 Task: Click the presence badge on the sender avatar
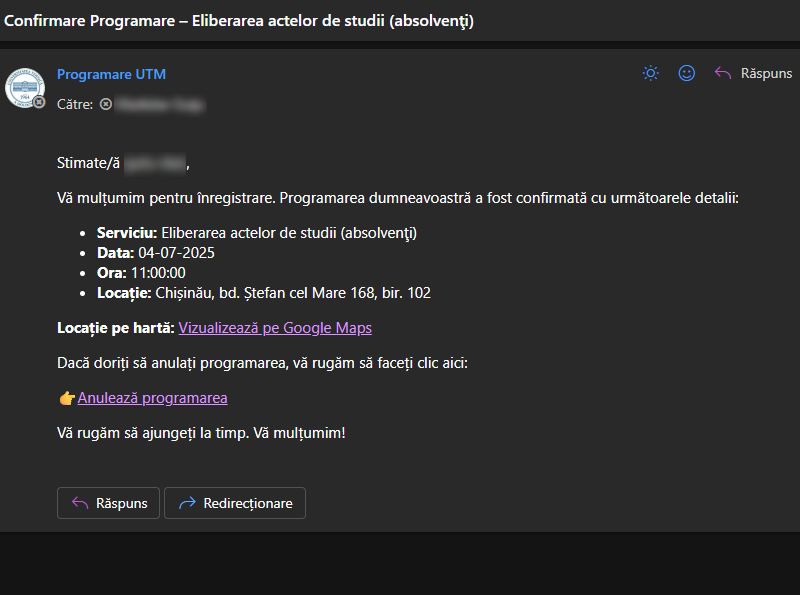39,102
